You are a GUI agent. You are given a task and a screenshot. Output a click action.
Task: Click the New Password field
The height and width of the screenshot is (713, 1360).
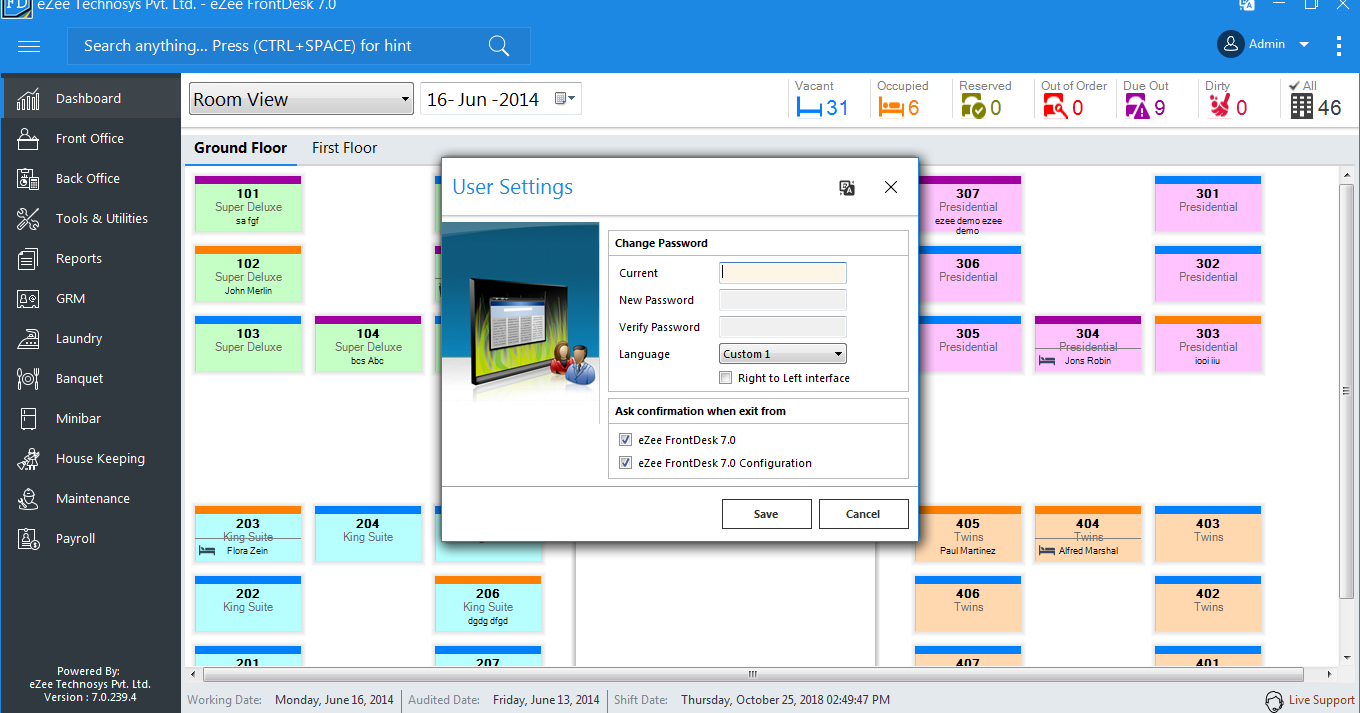pos(783,300)
